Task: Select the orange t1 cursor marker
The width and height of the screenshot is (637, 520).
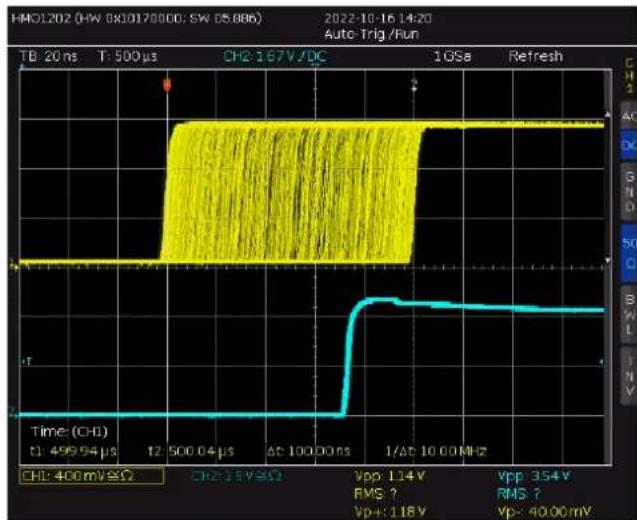Action: 167,85
